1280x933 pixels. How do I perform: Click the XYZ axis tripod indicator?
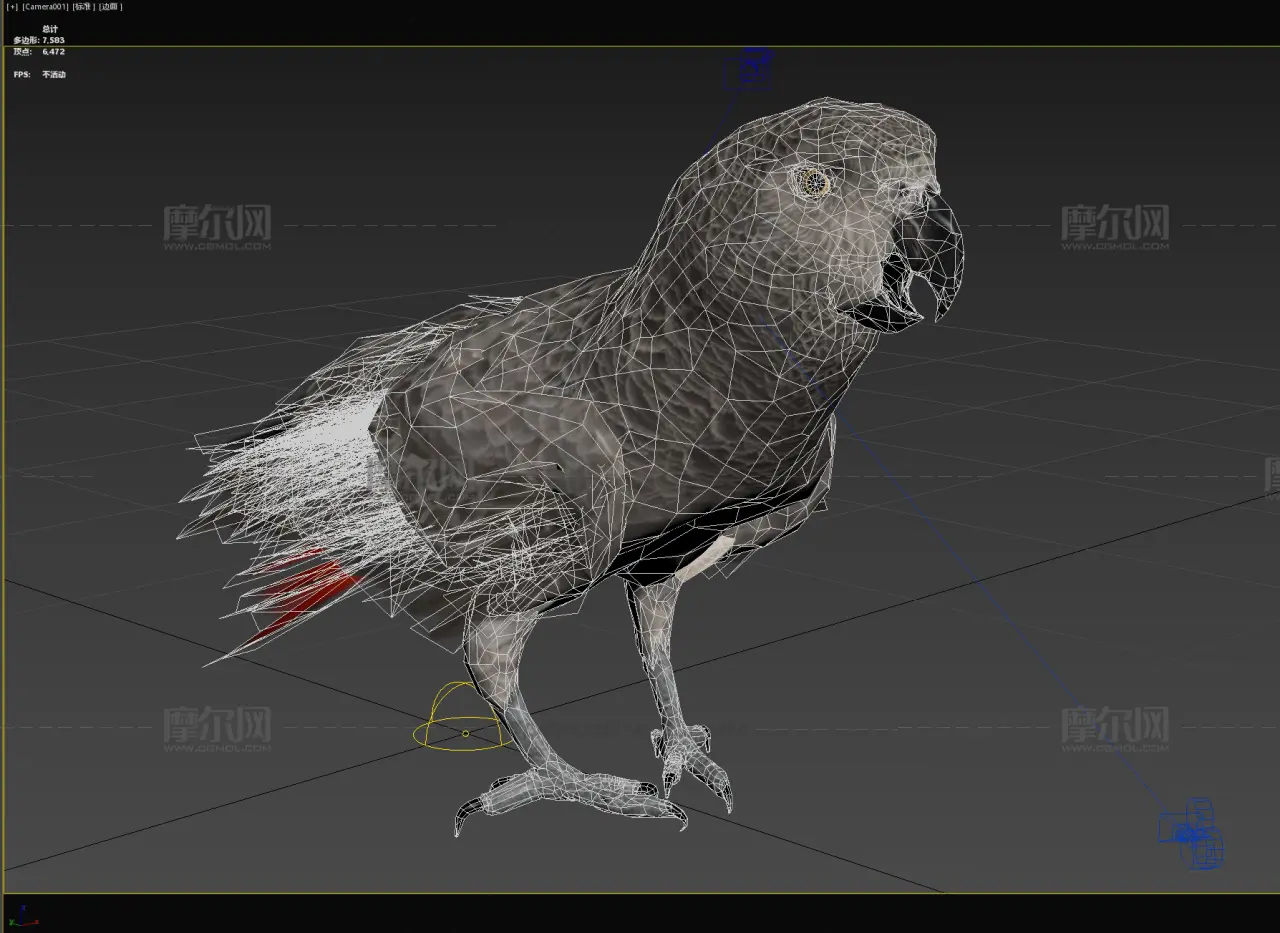click(x=22, y=915)
